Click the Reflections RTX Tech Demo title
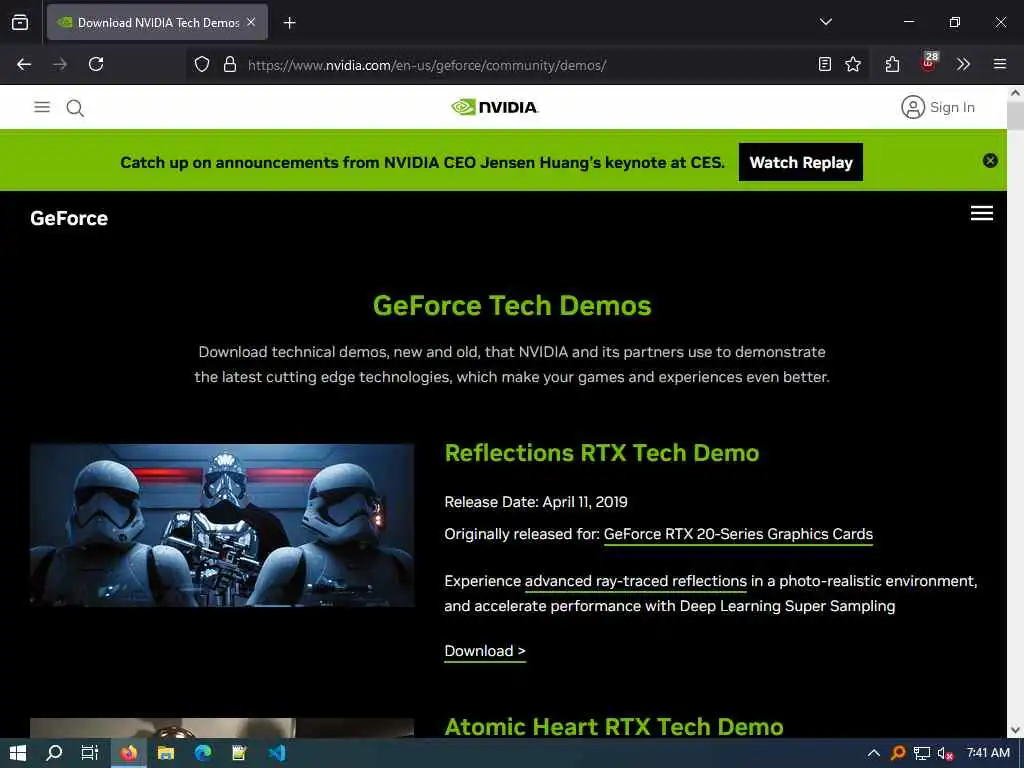The width and height of the screenshot is (1024, 768). [x=601, y=453]
